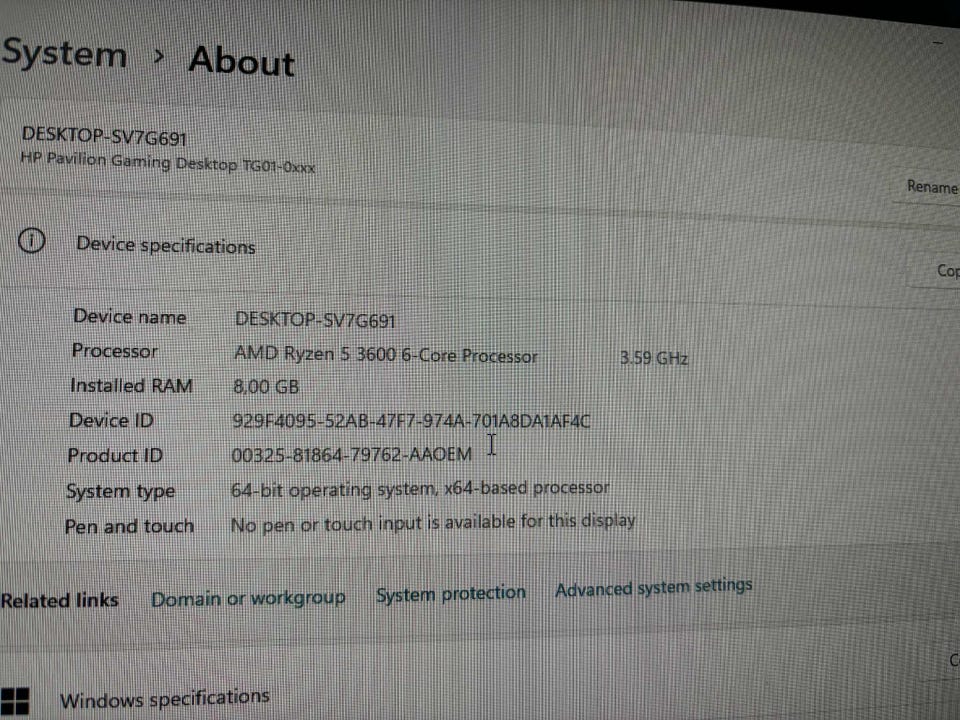Click the Processor label
960x720 pixels.
(114, 351)
